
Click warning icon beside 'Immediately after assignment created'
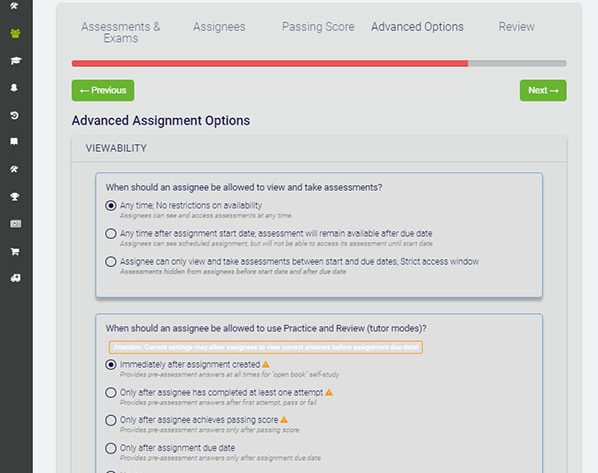266,364
